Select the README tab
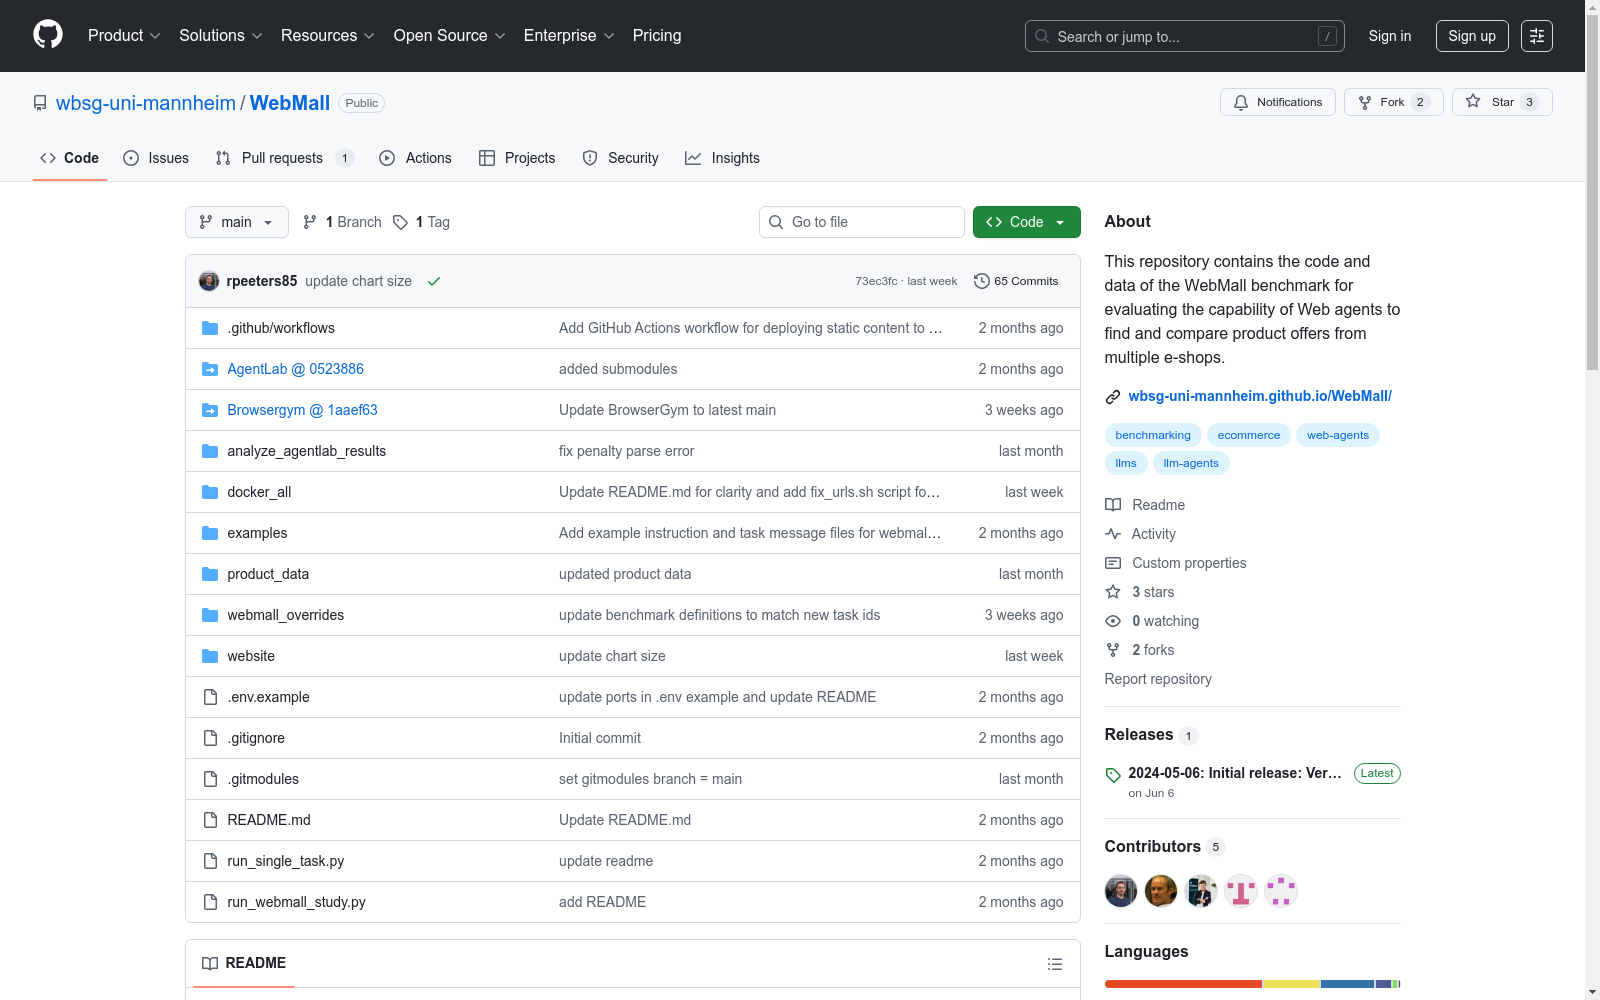Viewport: 1600px width, 1000px height. tap(244, 963)
